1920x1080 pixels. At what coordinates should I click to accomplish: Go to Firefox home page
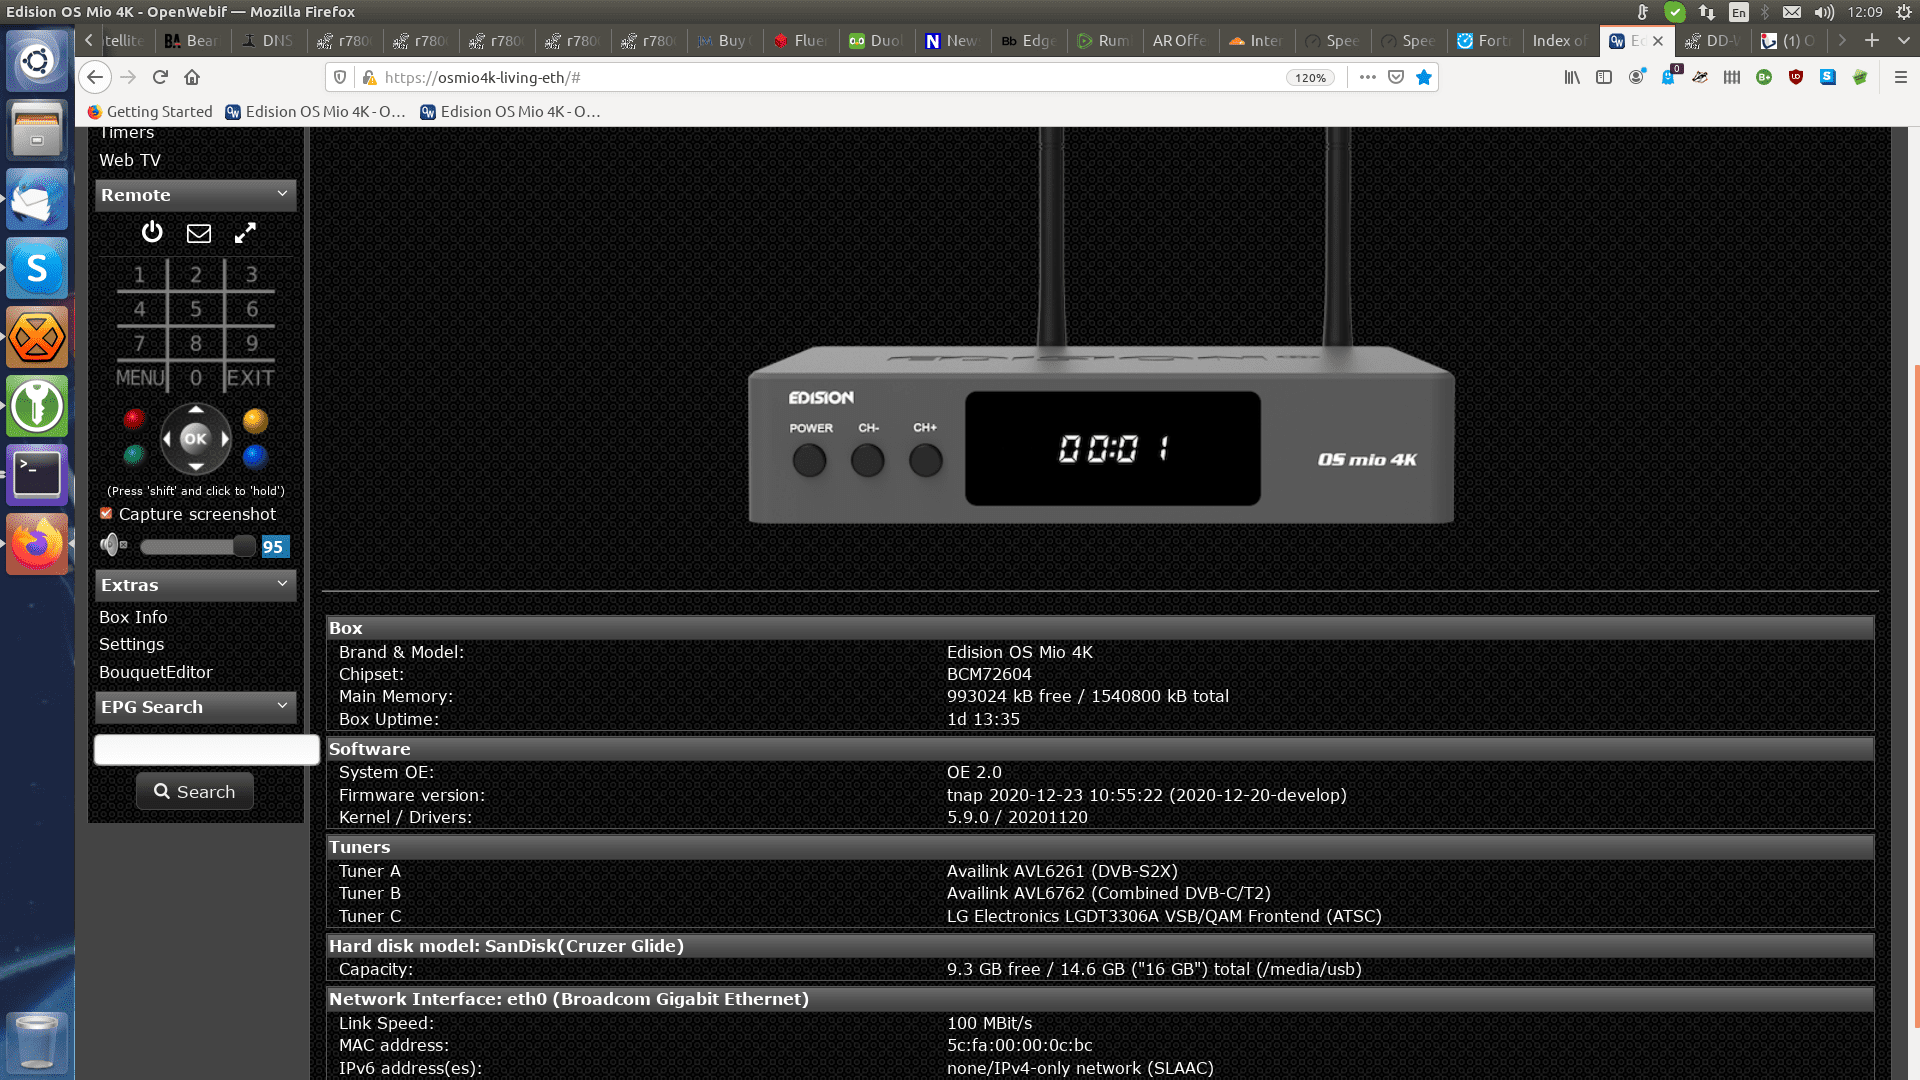pos(192,77)
